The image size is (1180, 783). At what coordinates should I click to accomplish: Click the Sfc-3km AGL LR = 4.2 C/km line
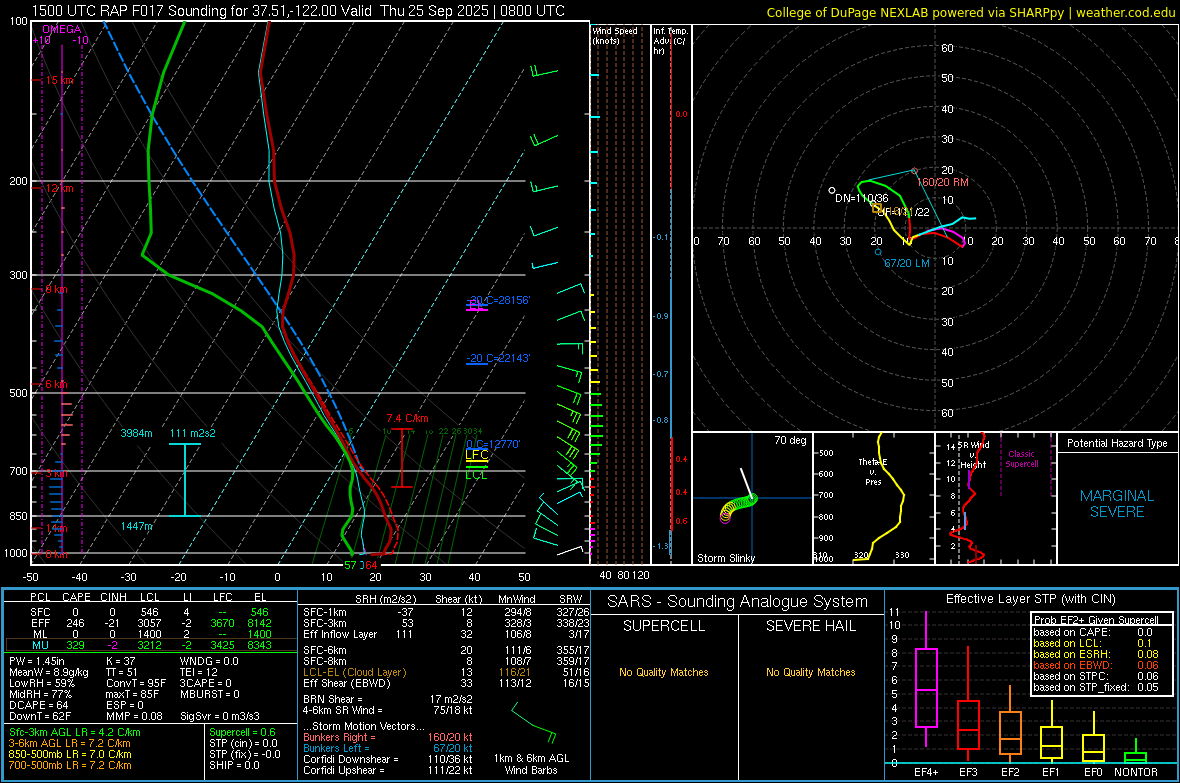pos(75,732)
